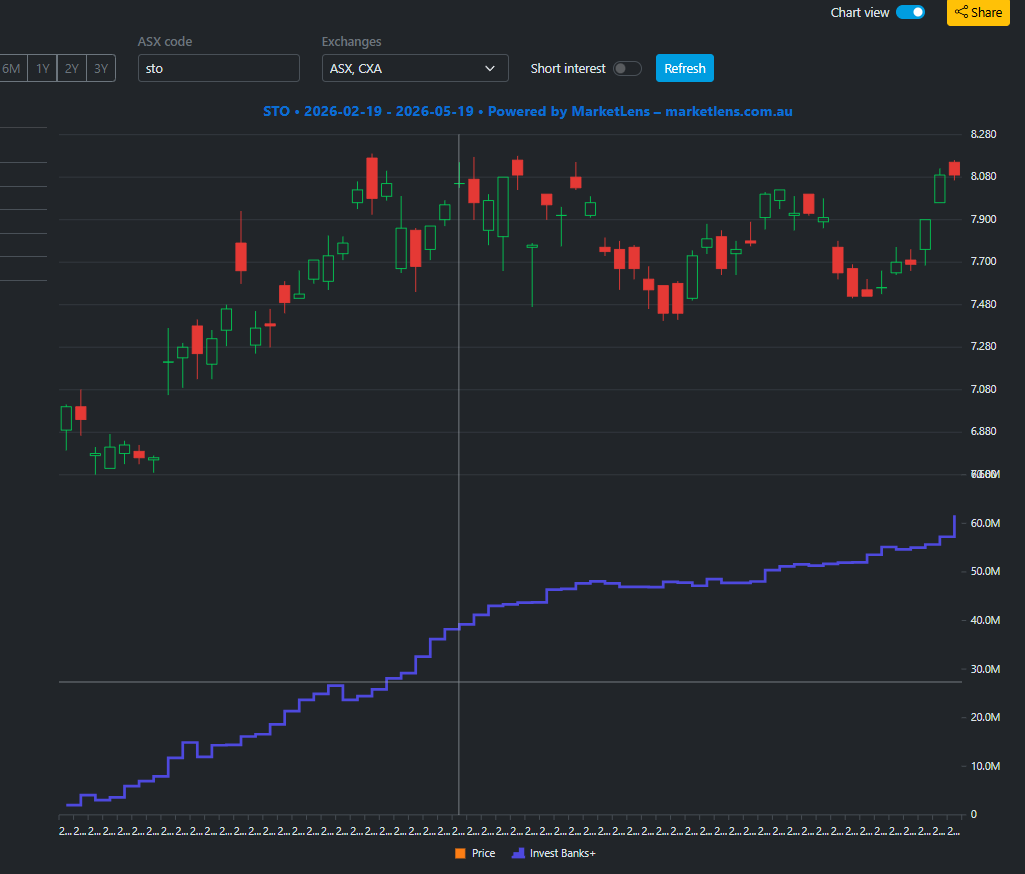Click the 7.080 price axis label
Screen dimensions: 1025x874
tap(983, 389)
